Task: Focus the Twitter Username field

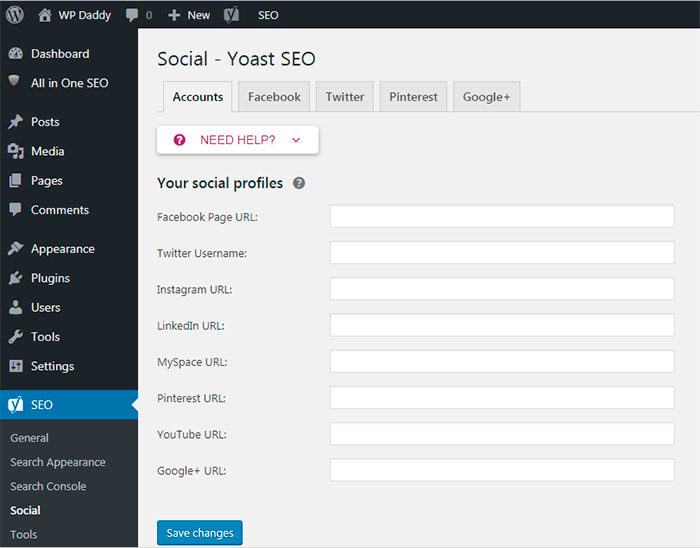Action: point(502,253)
